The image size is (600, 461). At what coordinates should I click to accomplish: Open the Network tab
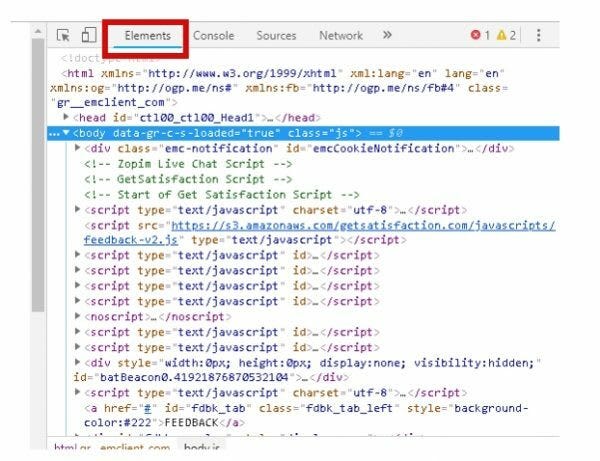point(341,36)
